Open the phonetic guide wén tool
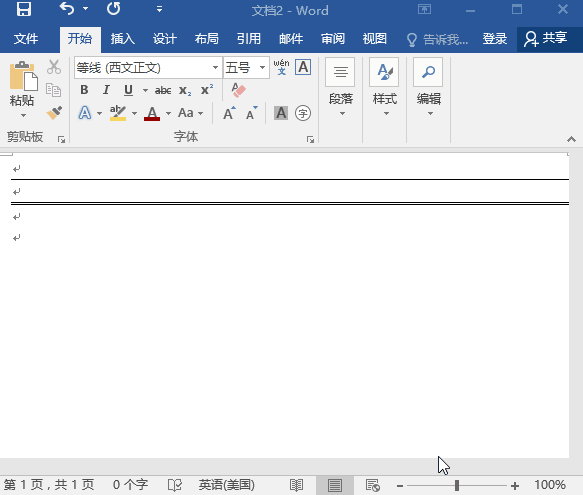Image resolution: width=583 pixels, height=495 pixels. (x=281, y=67)
